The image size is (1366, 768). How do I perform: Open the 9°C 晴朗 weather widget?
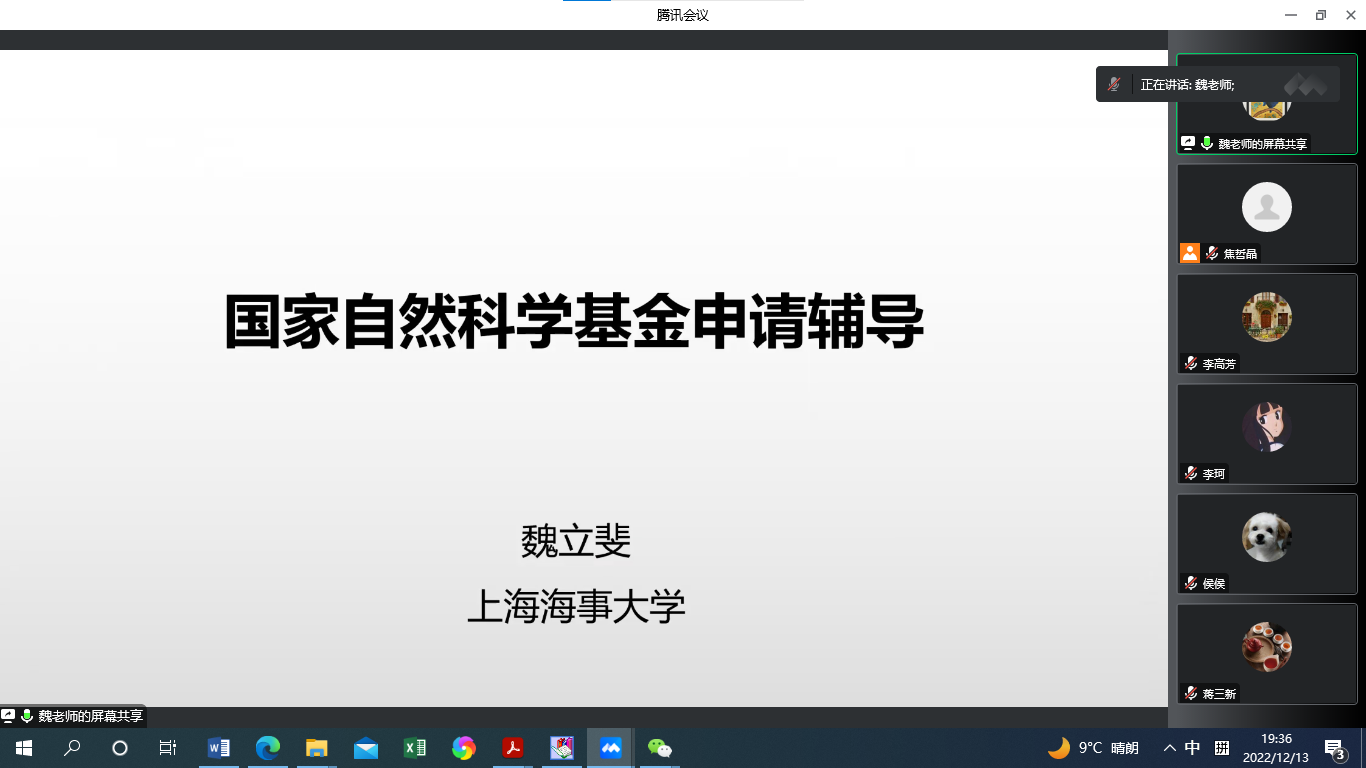pyautogui.click(x=1092, y=748)
